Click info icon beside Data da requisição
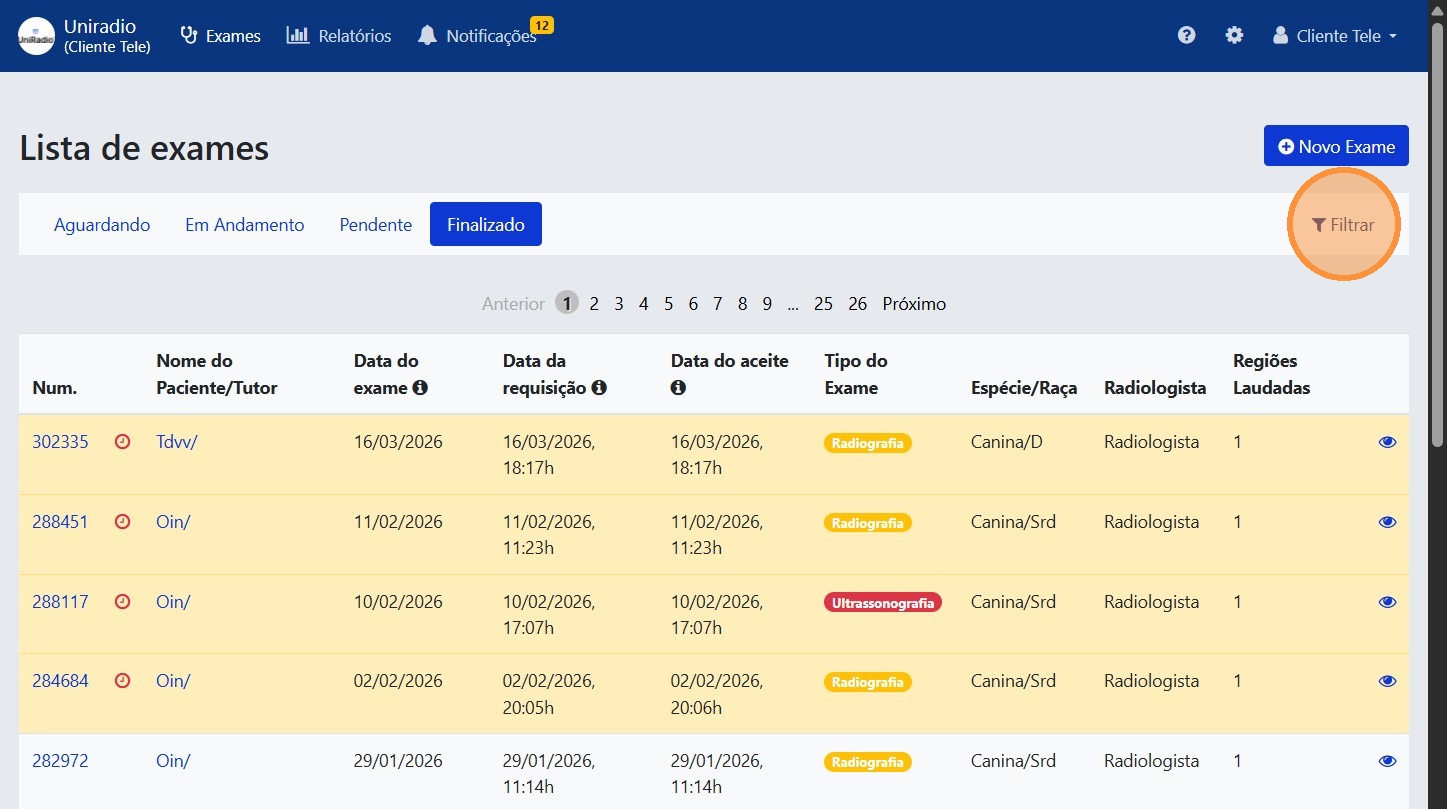Viewport: 1447px width, 809px height. [599, 388]
